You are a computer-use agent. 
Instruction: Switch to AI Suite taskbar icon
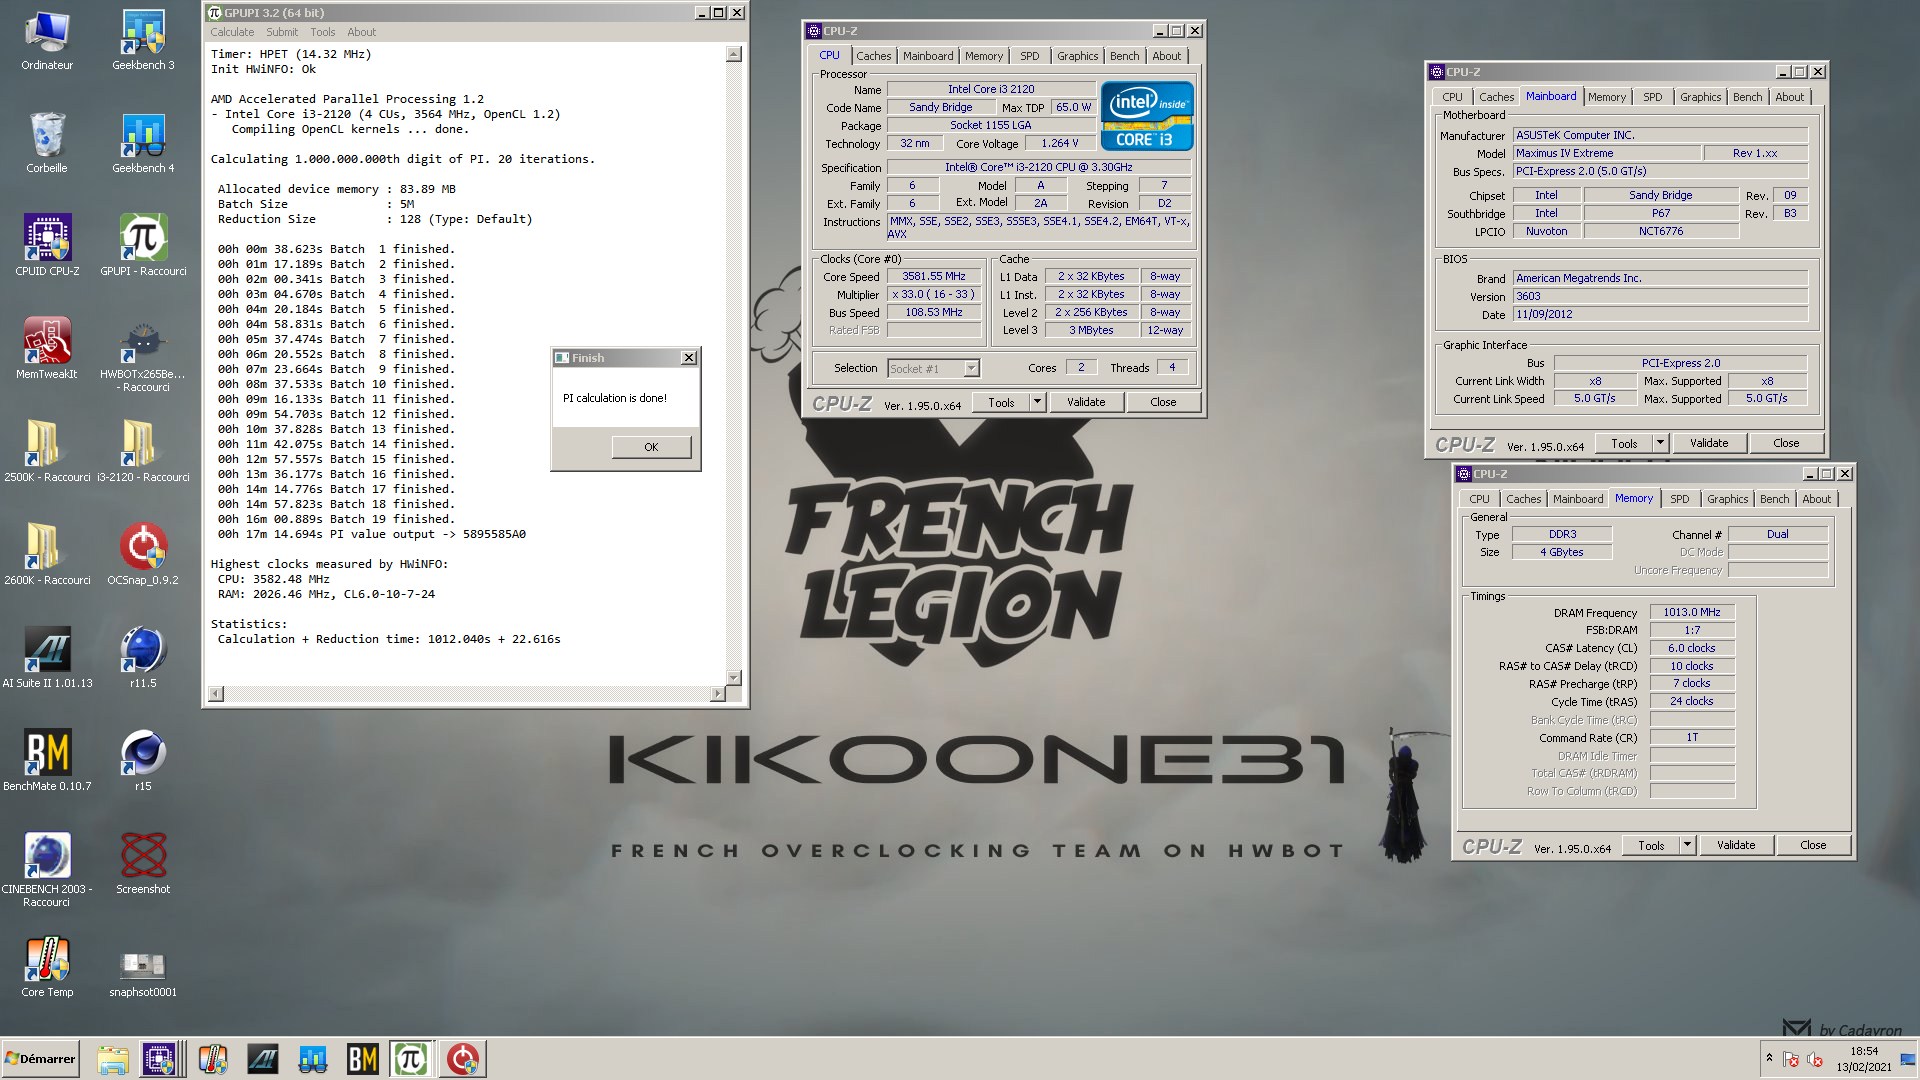(x=262, y=1059)
